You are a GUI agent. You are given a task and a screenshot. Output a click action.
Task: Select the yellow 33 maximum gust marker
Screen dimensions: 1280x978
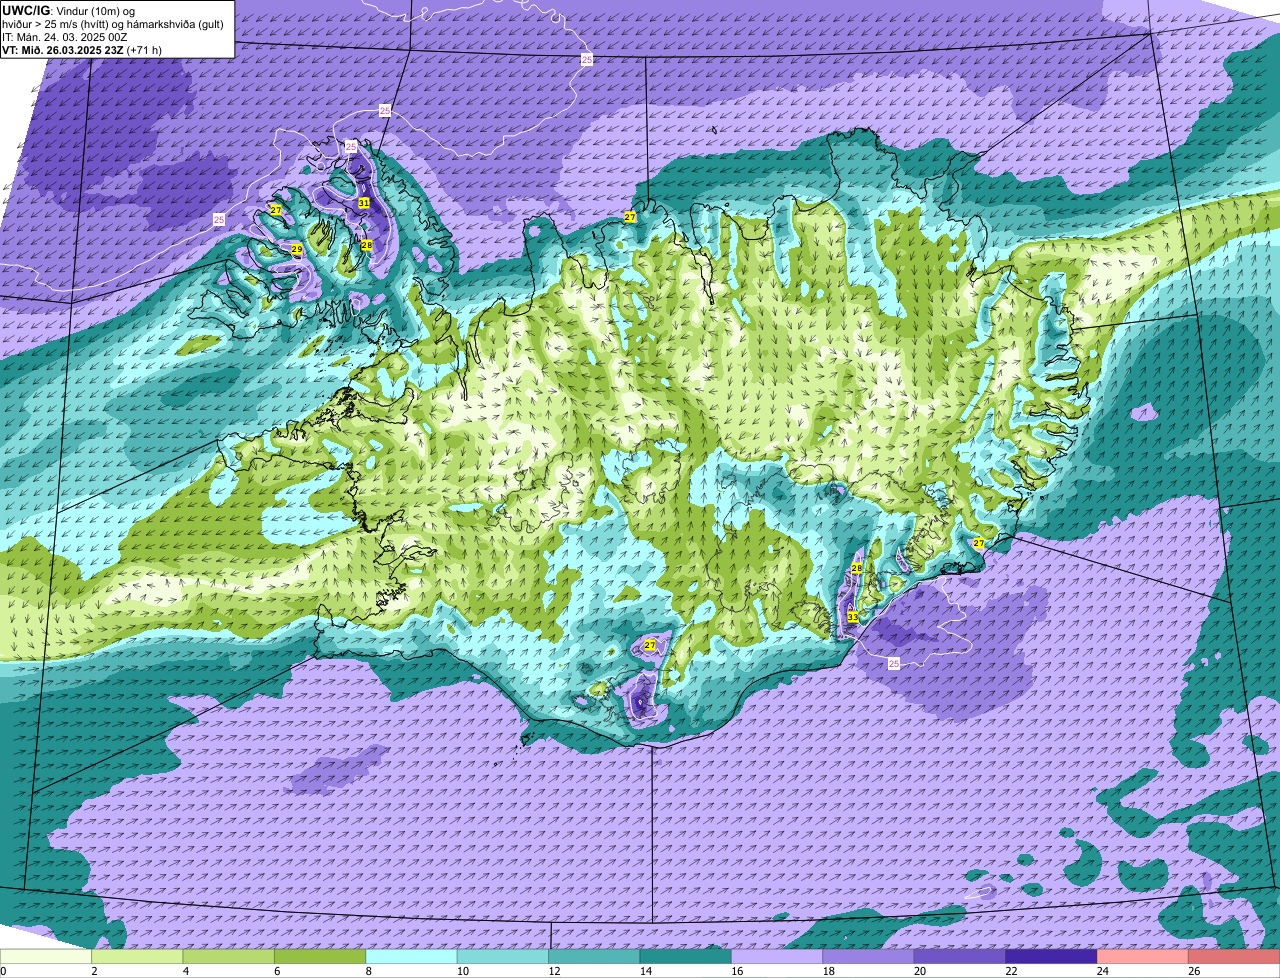[x=852, y=618]
